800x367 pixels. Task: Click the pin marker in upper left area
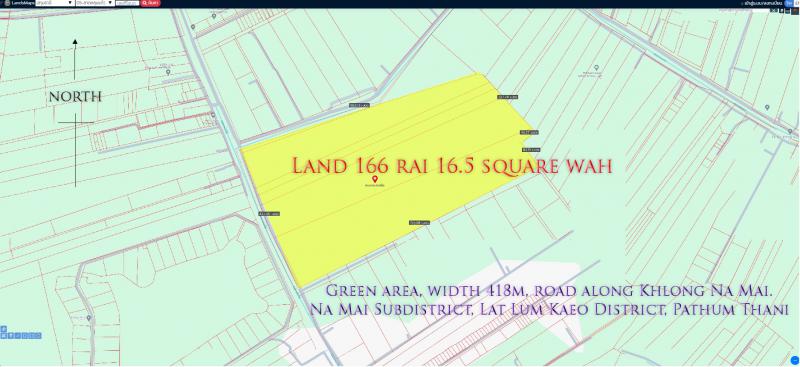168,72
